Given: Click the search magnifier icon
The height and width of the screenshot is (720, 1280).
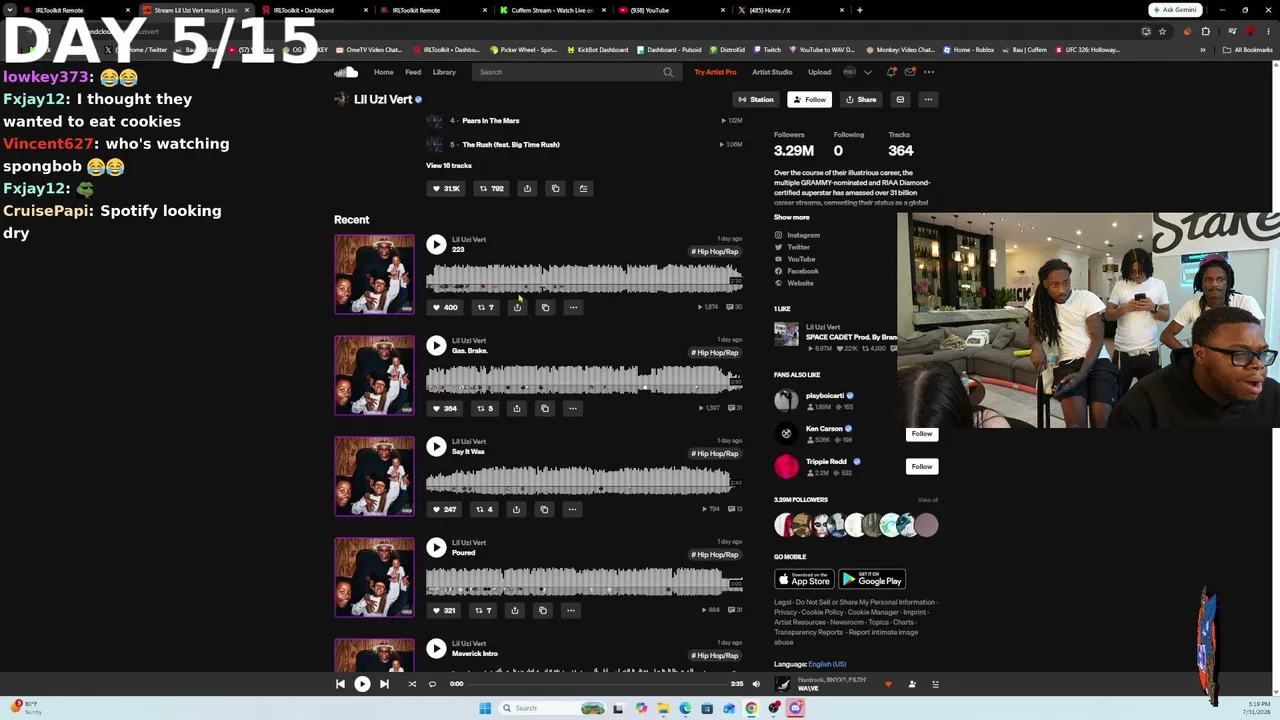Looking at the screenshot, I should tap(668, 72).
